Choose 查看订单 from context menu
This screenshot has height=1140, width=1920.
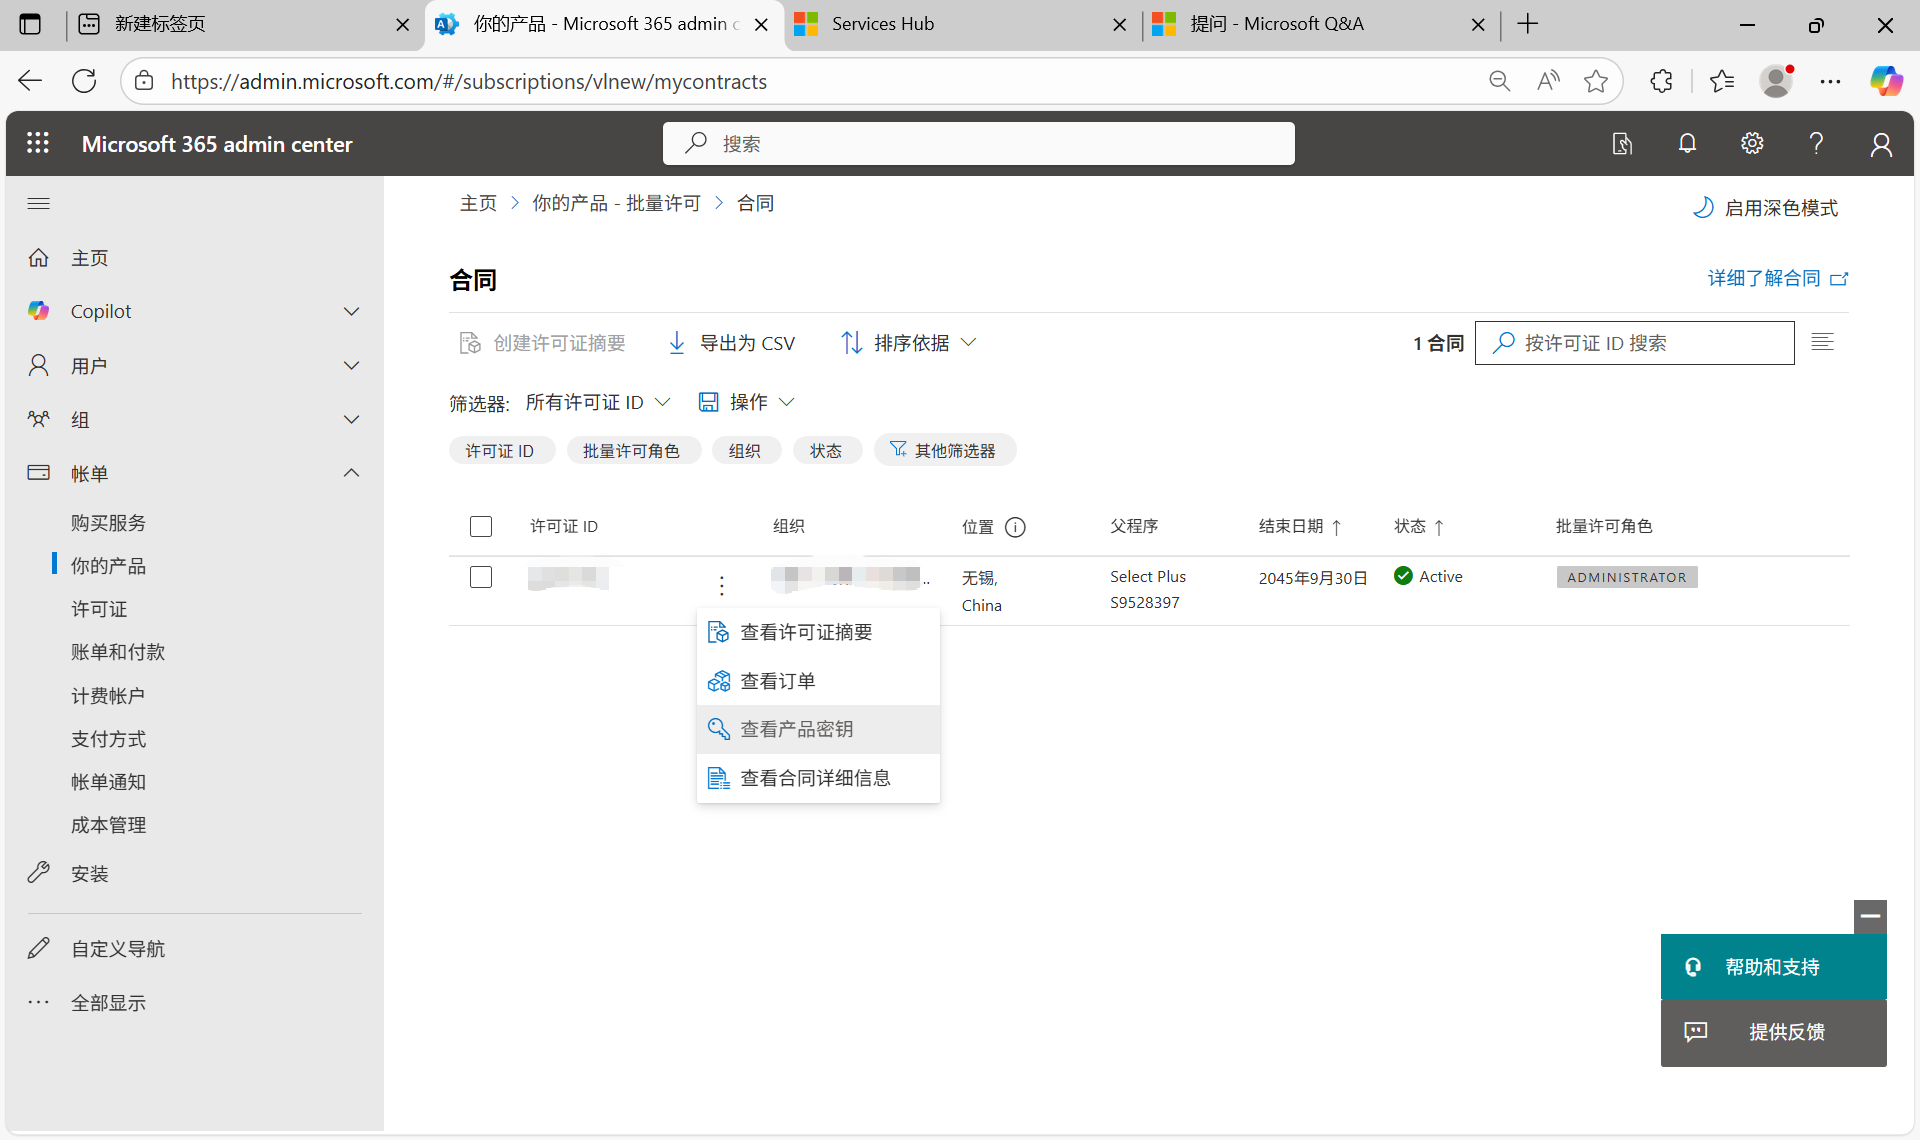pos(818,681)
